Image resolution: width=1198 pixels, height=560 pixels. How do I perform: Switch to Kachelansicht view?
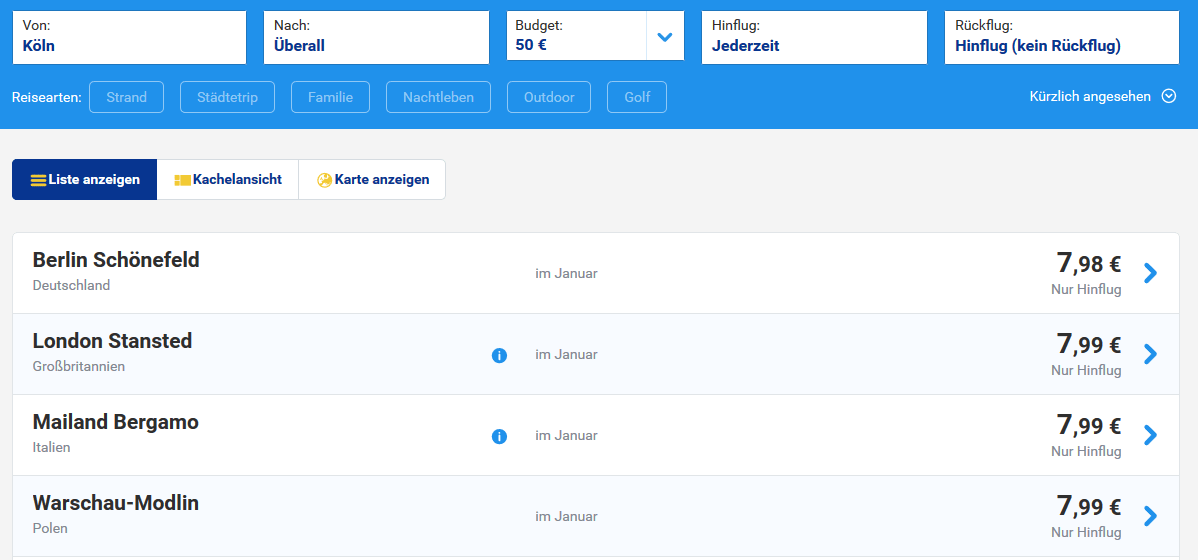tap(228, 180)
